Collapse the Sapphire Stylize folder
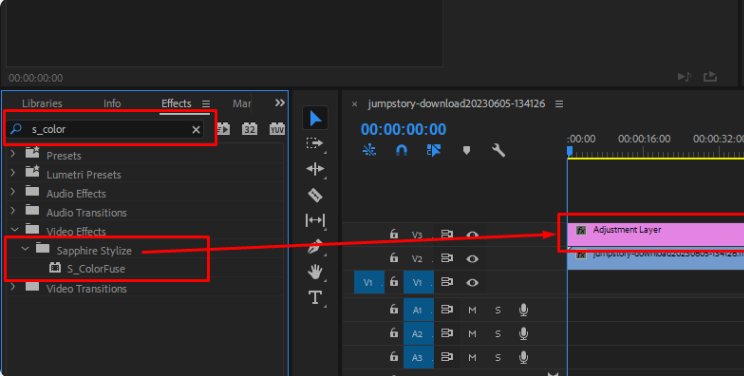744x376 pixels. tap(25, 248)
